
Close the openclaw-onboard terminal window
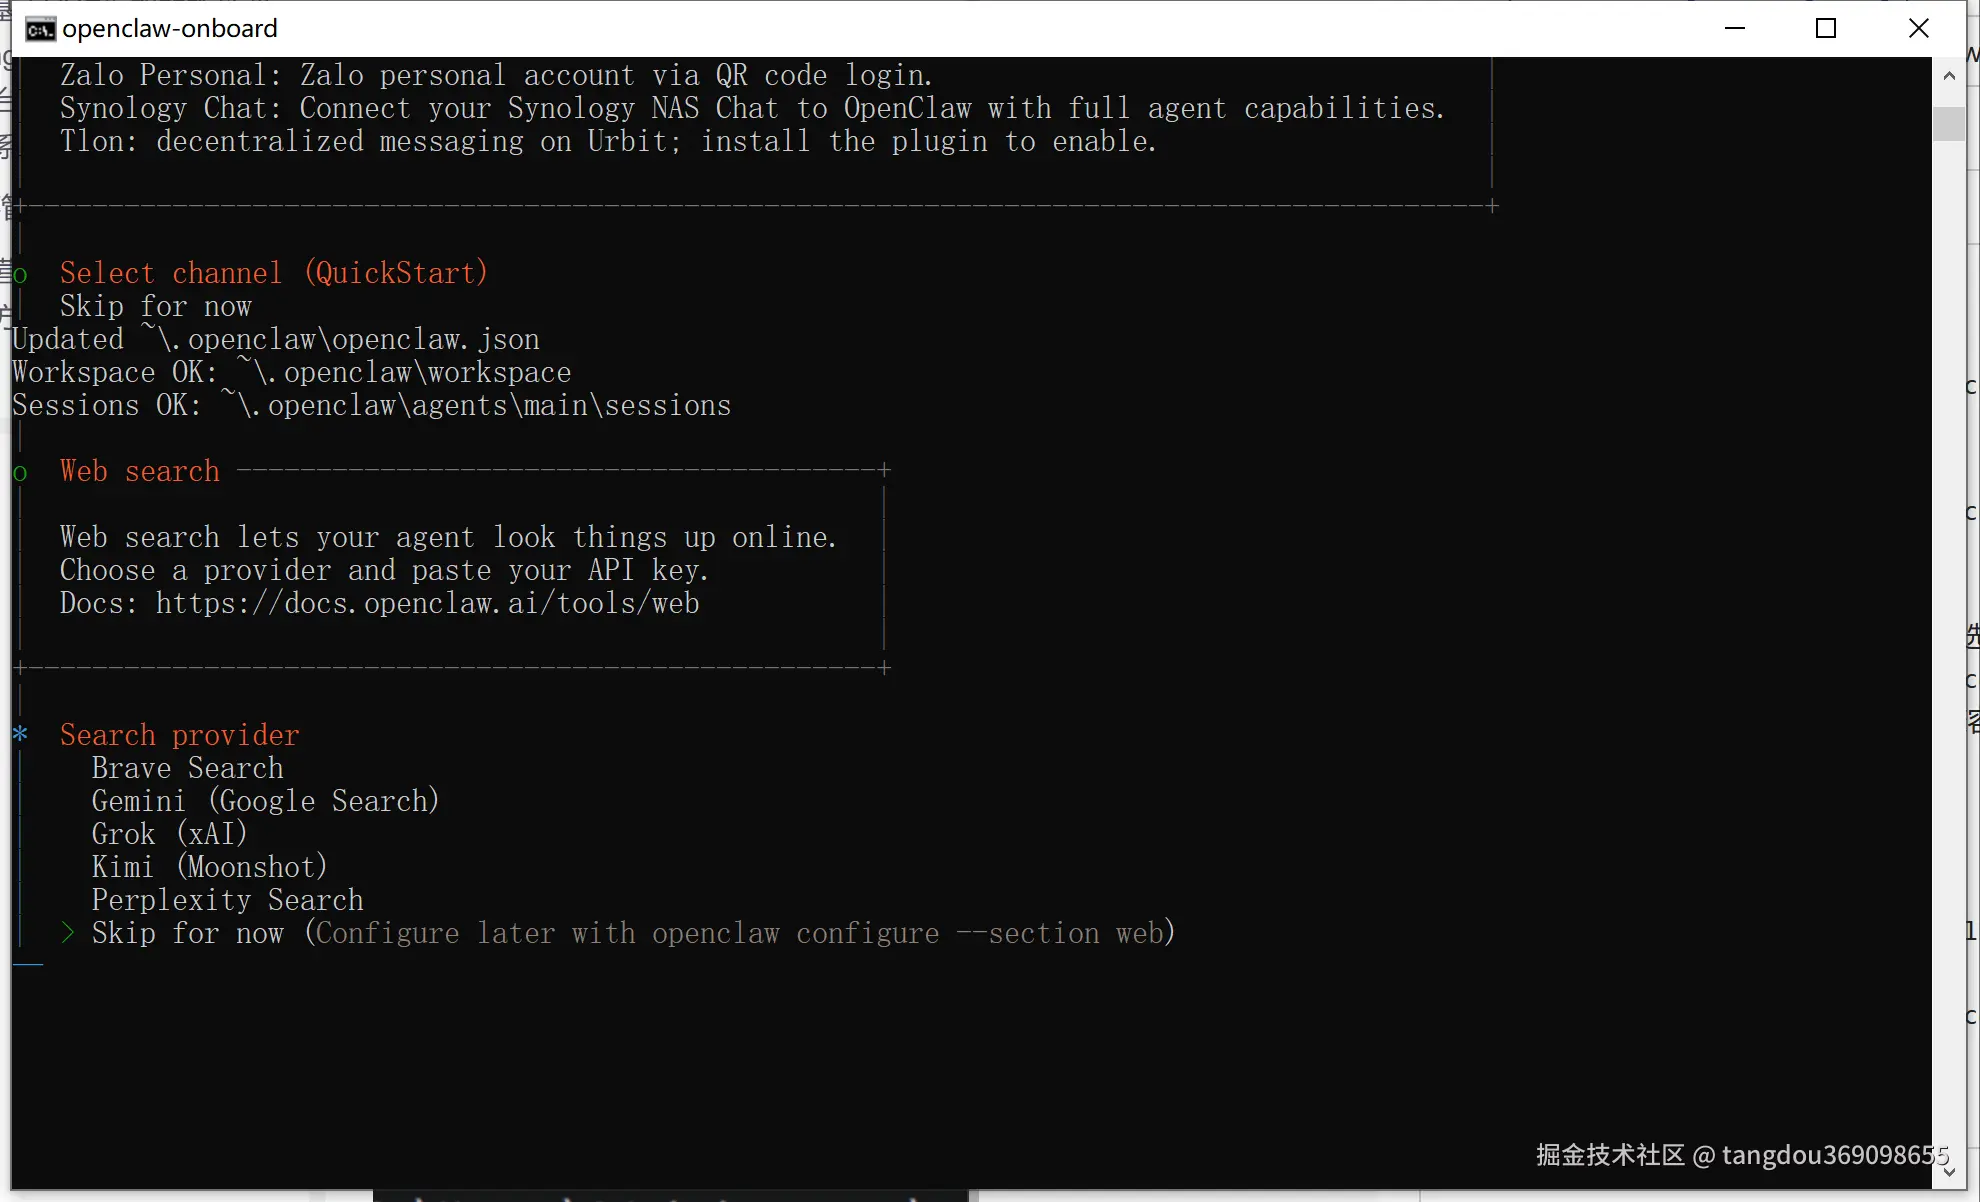pos(1918,28)
